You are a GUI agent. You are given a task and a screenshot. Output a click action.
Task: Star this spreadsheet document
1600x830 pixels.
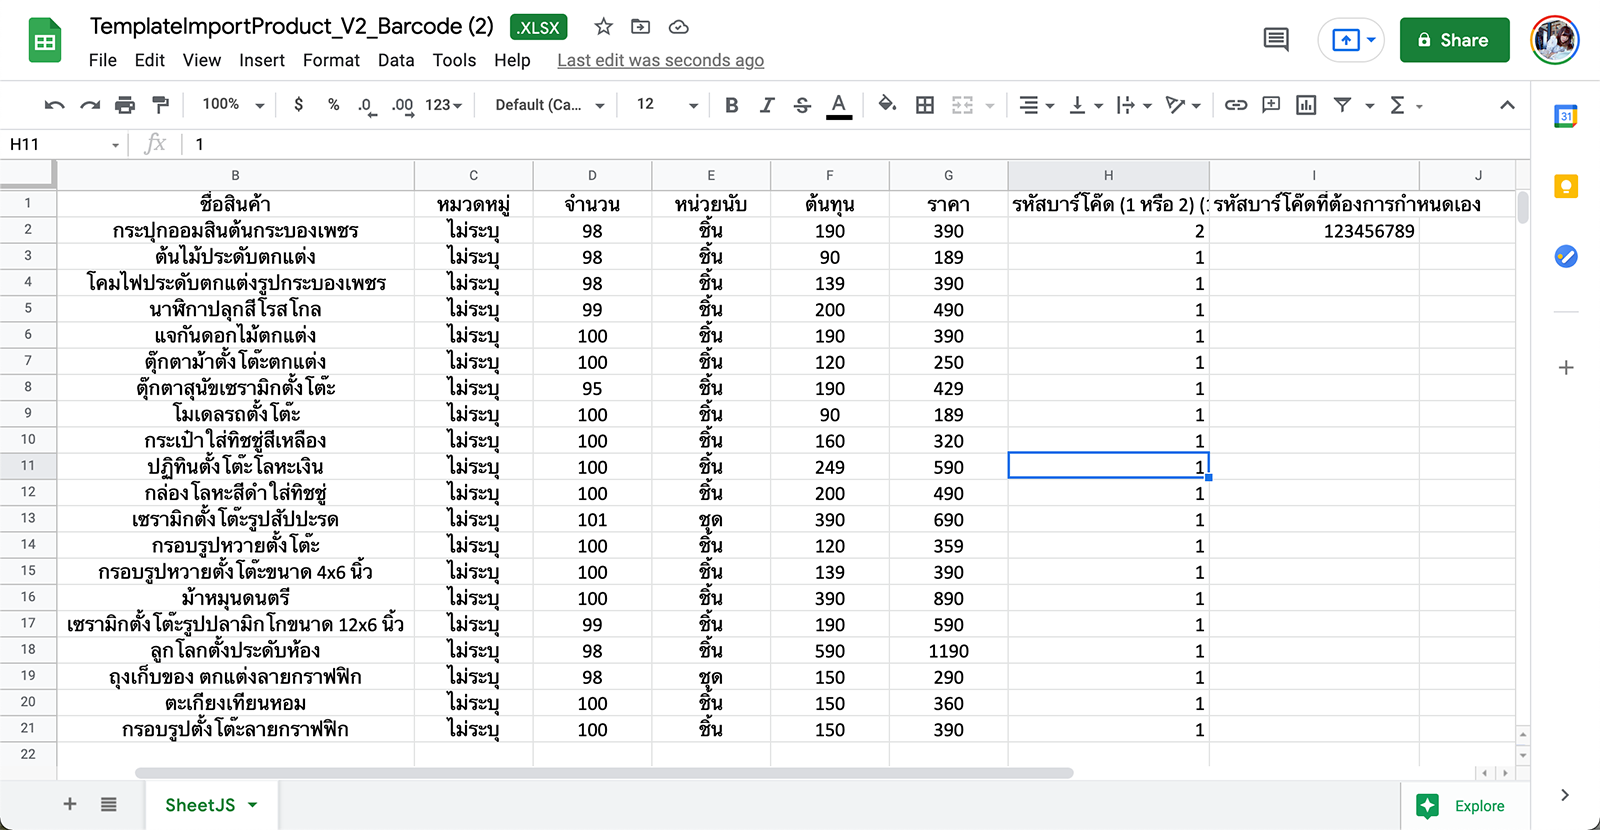[x=603, y=27]
